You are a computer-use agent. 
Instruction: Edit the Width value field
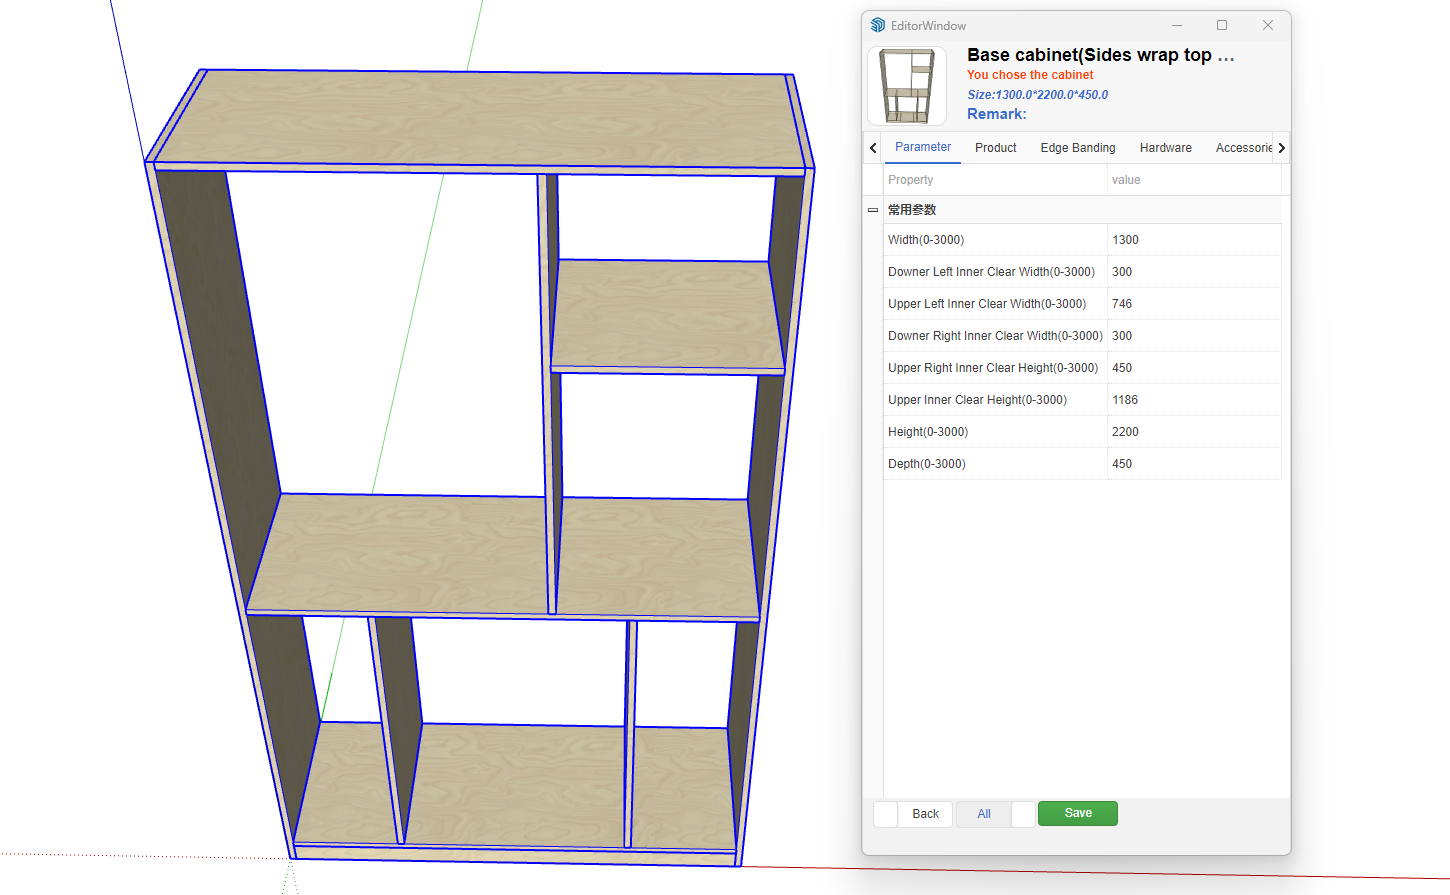click(1193, 240)
